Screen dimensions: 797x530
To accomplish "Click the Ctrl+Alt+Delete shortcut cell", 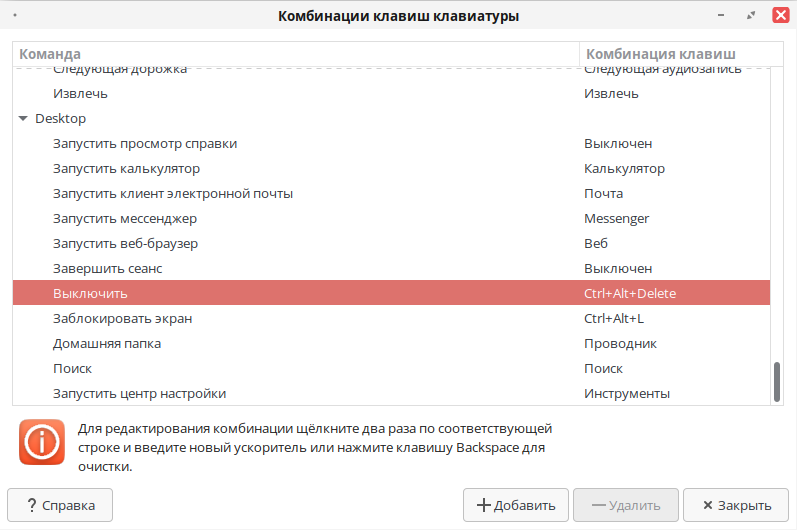I will coord(630,293).
